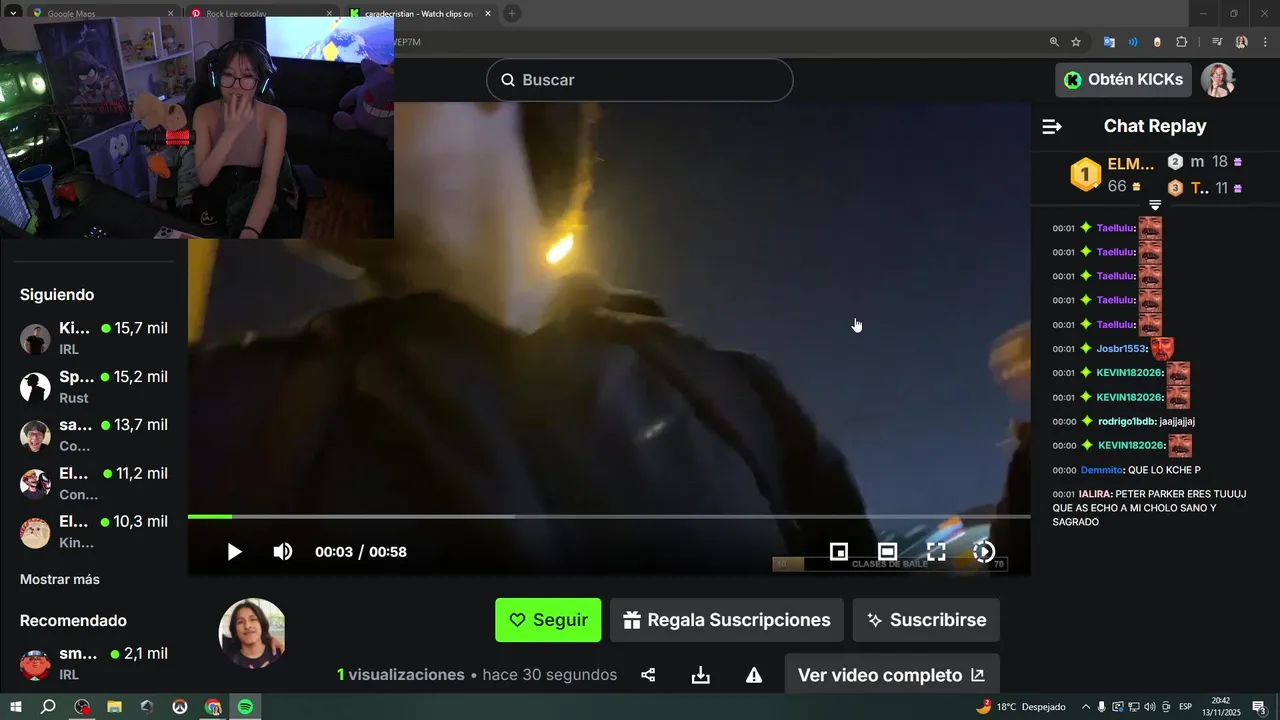This screenshot has width=1280, height=720.
Task: Focus the Buscar search field
Action: (x=640, y=80)
